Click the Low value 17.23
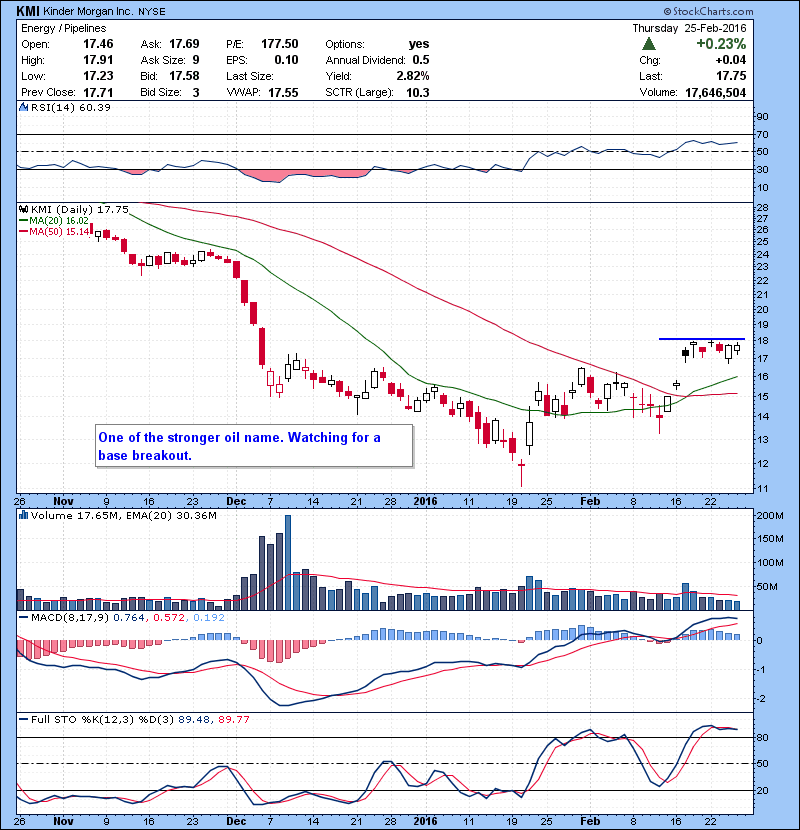Viewport: 800px width, 830px height. (98, 76)
